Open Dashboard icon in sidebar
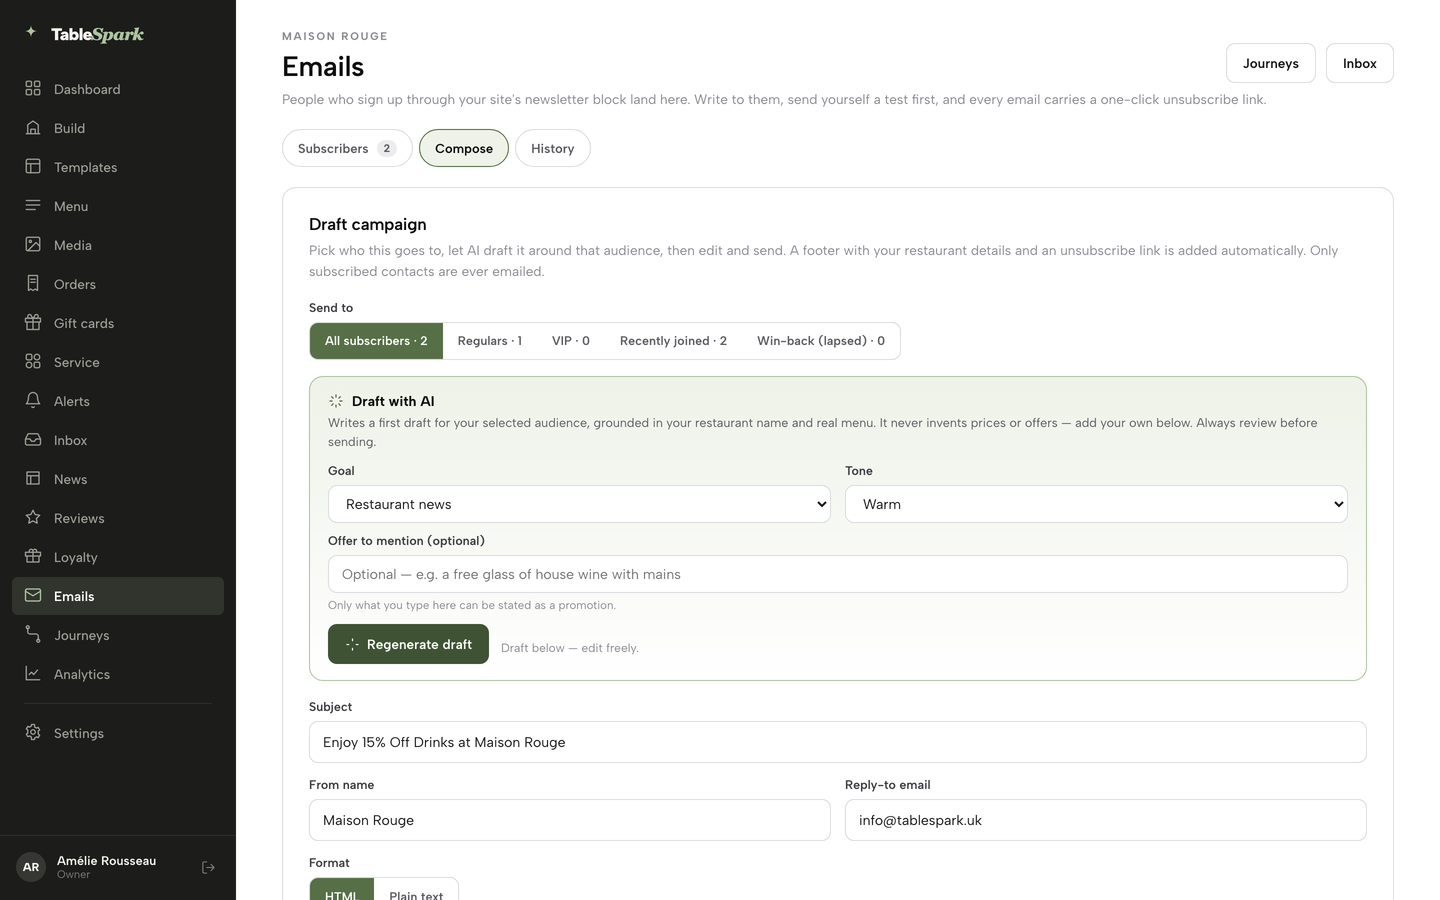Viewport: 1440px width, 900px height. (33, 89)
